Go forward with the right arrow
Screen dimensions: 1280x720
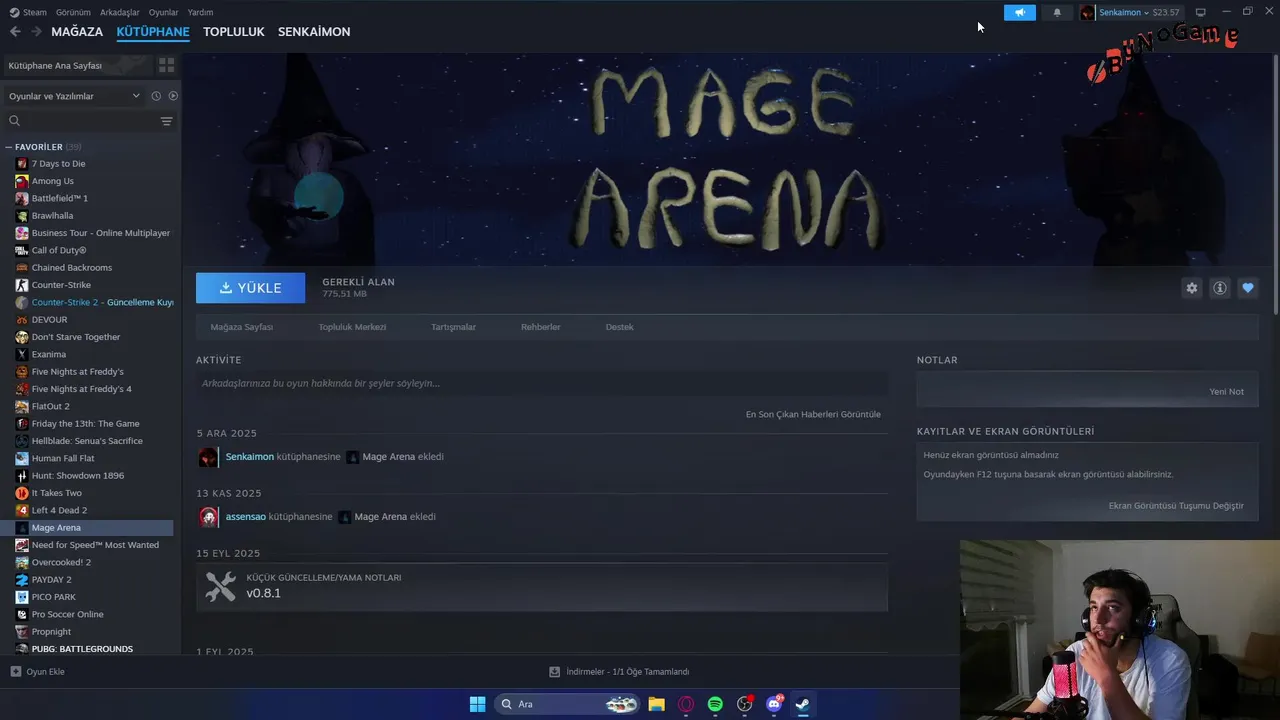click(36, 32)
